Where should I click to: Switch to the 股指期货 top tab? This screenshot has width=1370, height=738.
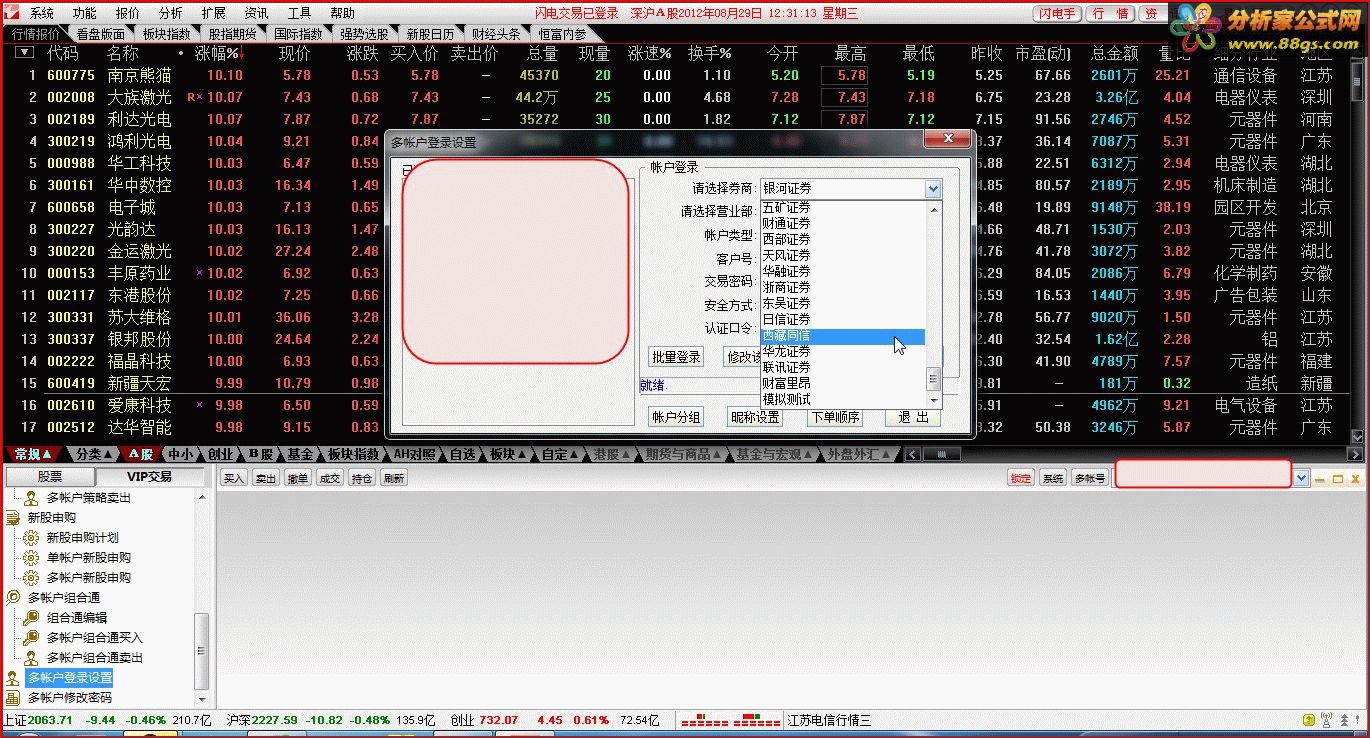point(233,34)
